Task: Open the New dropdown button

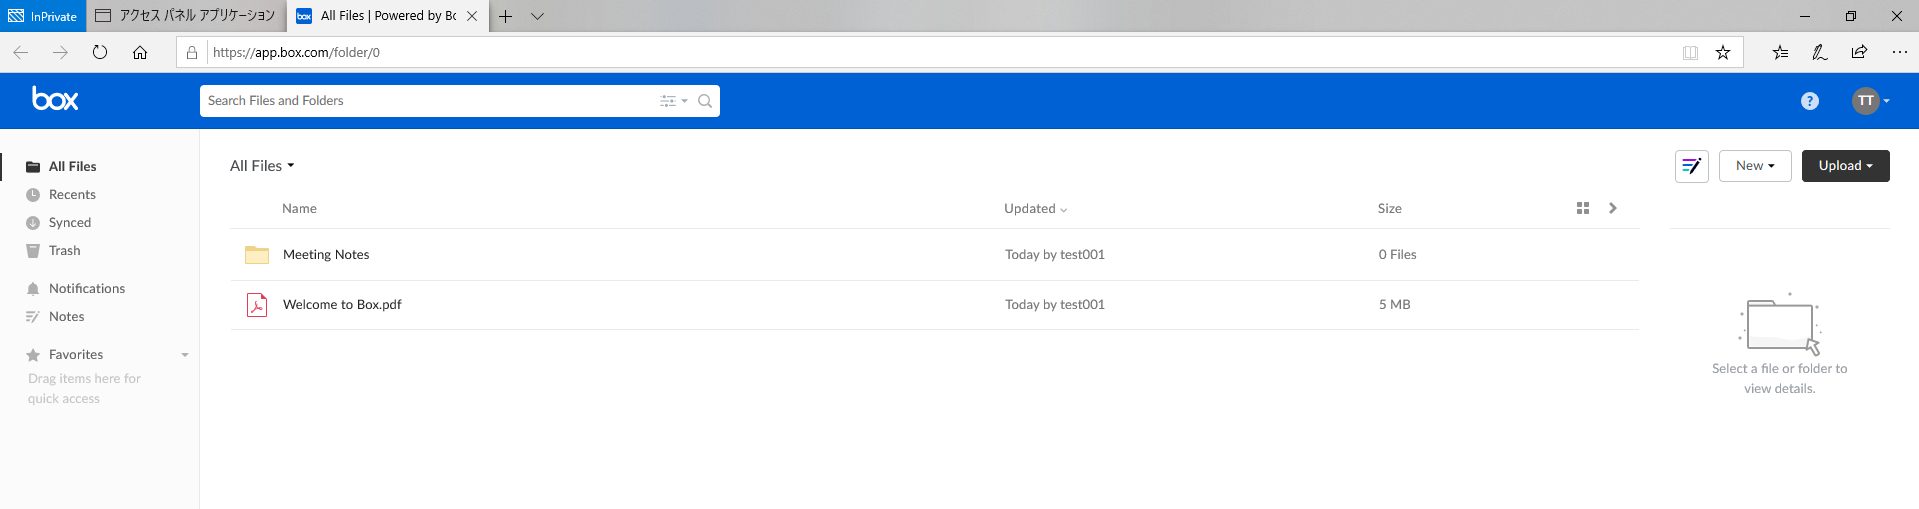Action: coord(1755,166)
